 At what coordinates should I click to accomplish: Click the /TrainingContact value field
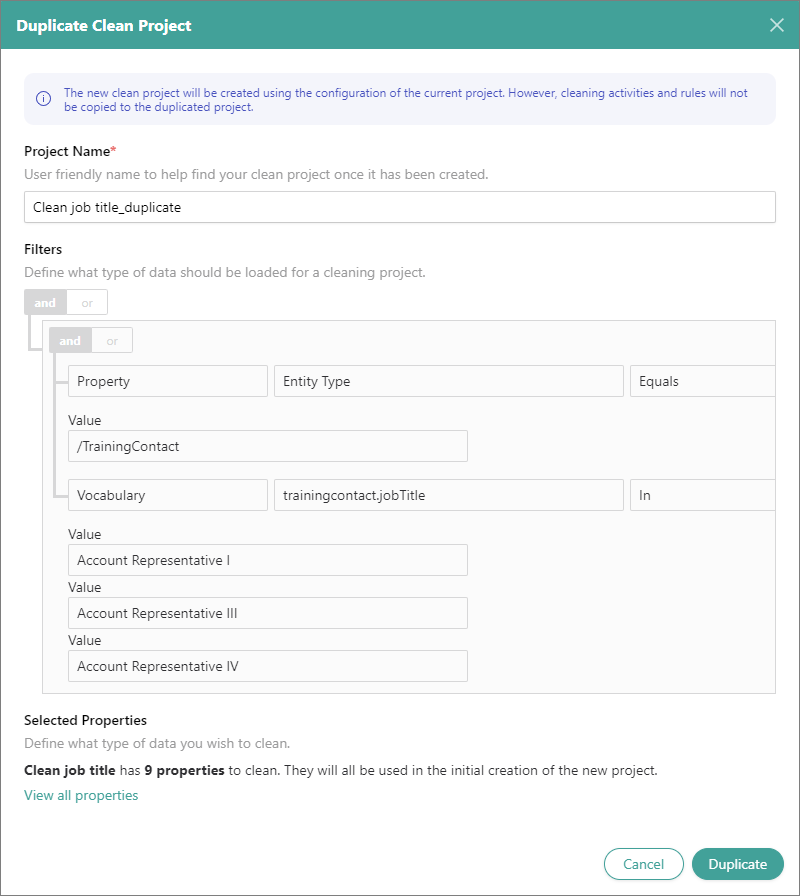click(268, 446)
